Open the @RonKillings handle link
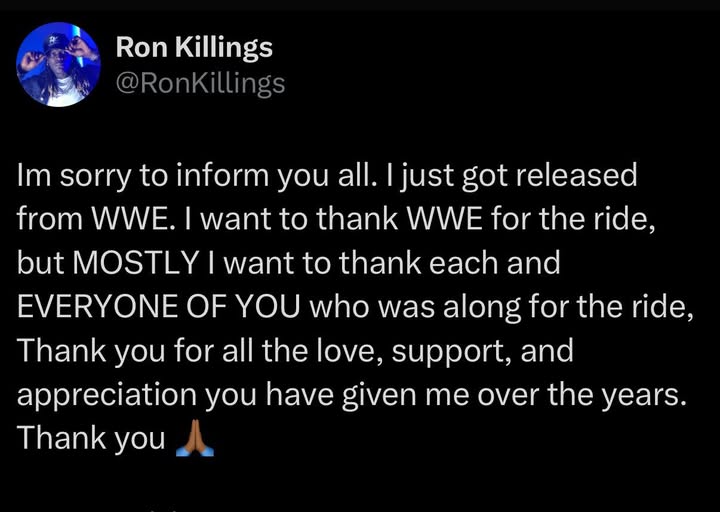Image resolution: width=720 pixels, height=512 pixels. point(200,83)
